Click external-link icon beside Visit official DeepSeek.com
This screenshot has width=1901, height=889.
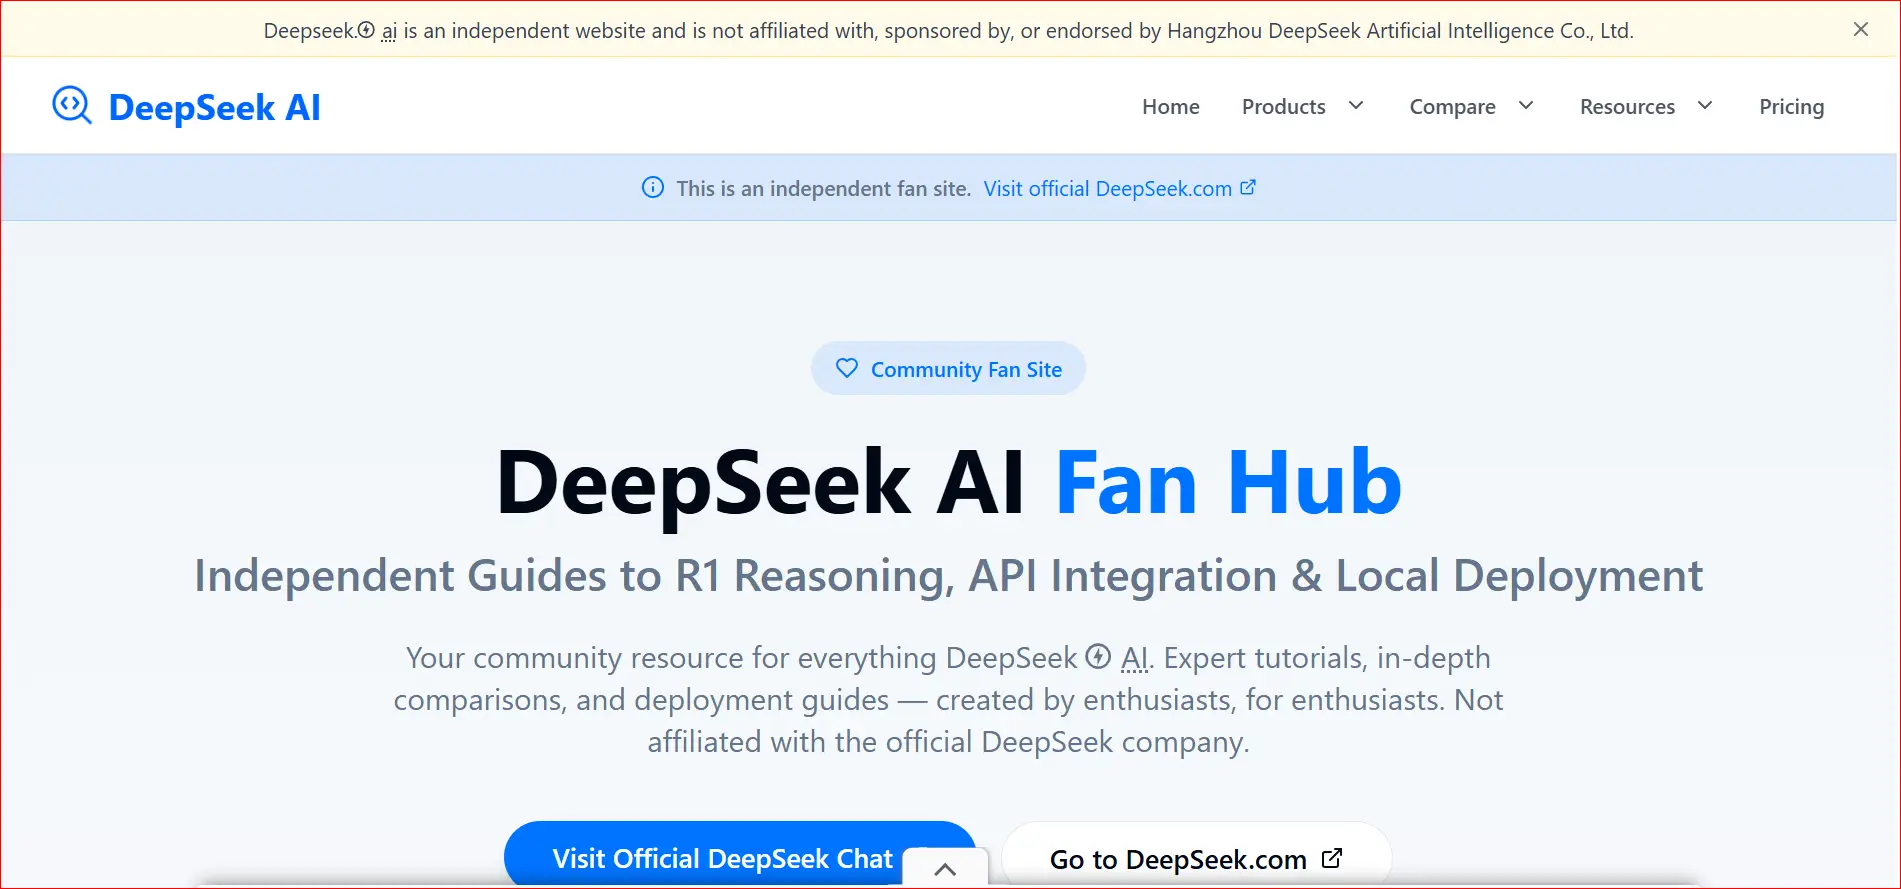click(x=1248, y=188)
